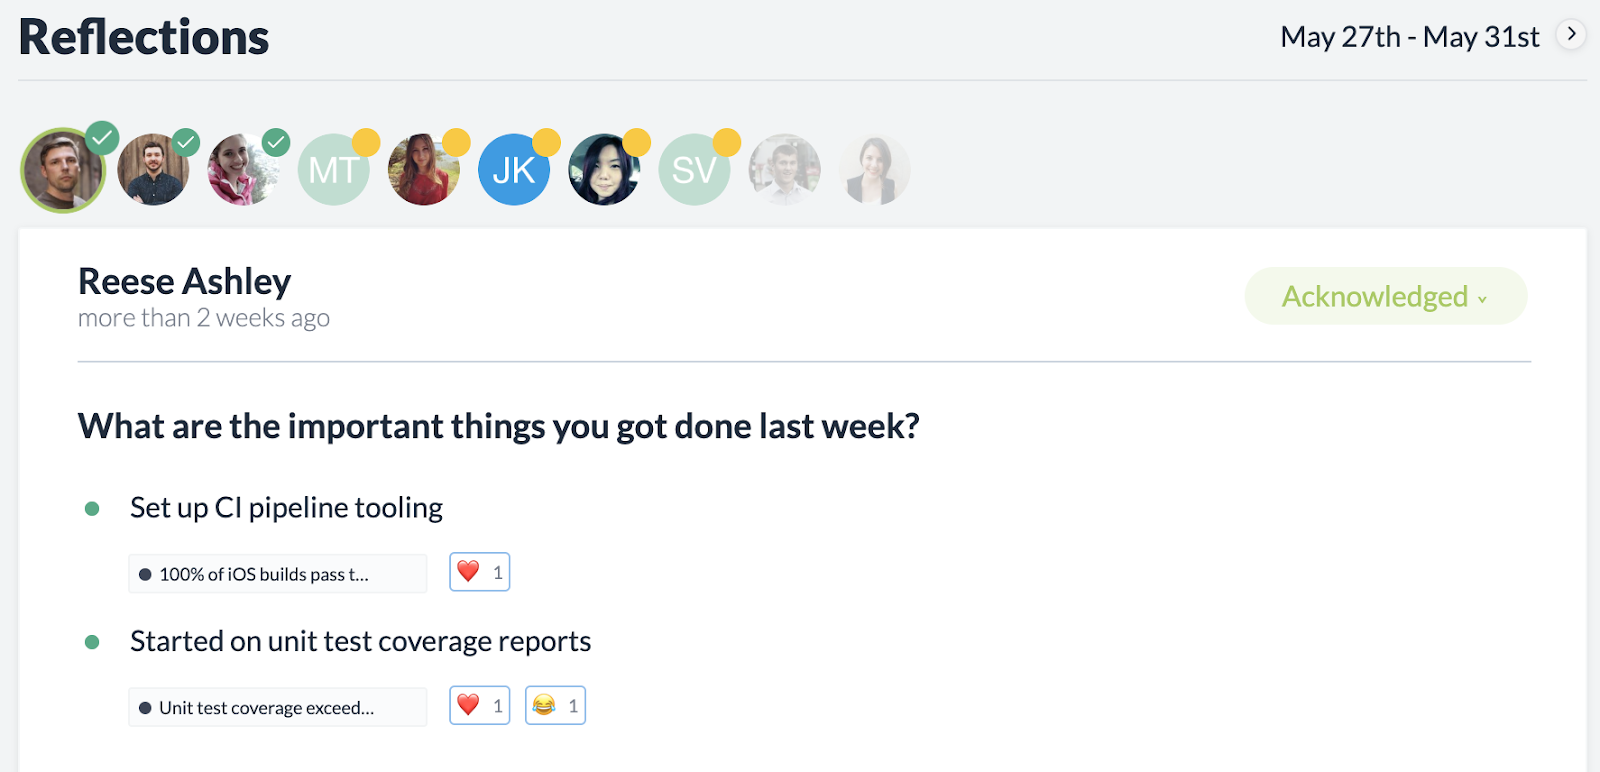Select the SV initials avatar
Image resolution: width=1600 pixels, height=772 pixels.
[x=694, y=170]
